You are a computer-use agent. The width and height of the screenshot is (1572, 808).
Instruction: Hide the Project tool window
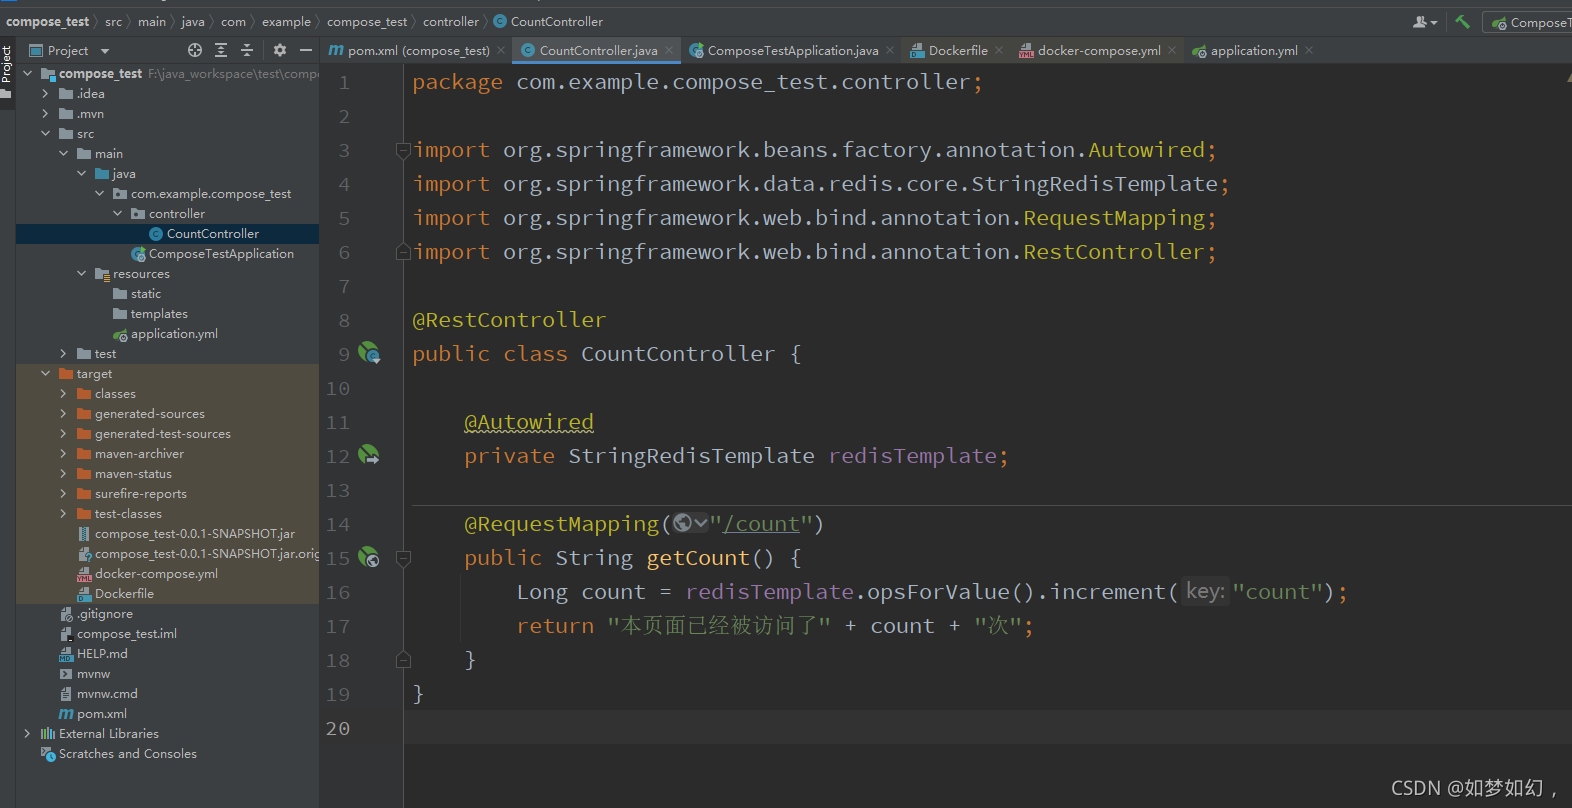coord(306,50)
